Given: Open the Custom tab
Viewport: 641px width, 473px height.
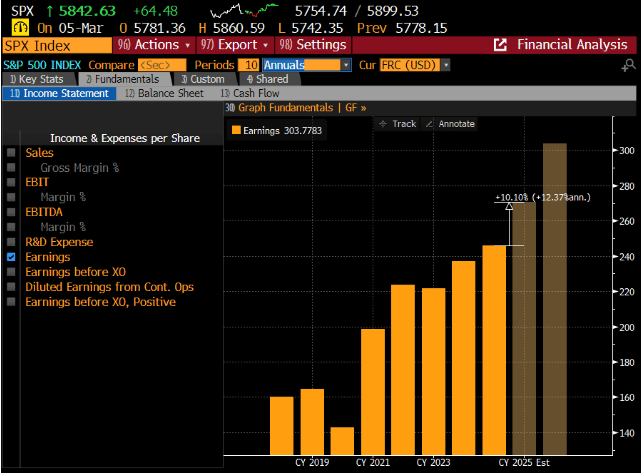Looking at the screenshot, I should 203,79.
